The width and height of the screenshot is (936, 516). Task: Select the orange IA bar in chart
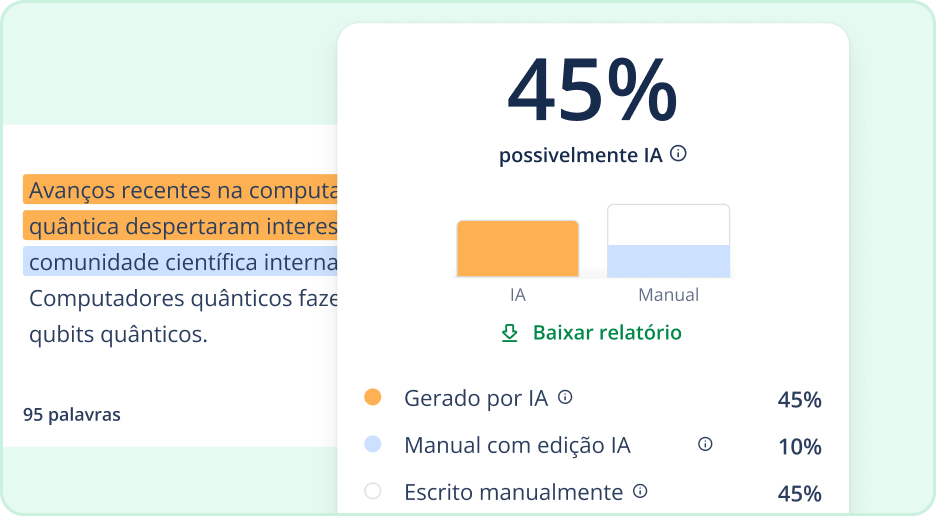coord(517,248)
